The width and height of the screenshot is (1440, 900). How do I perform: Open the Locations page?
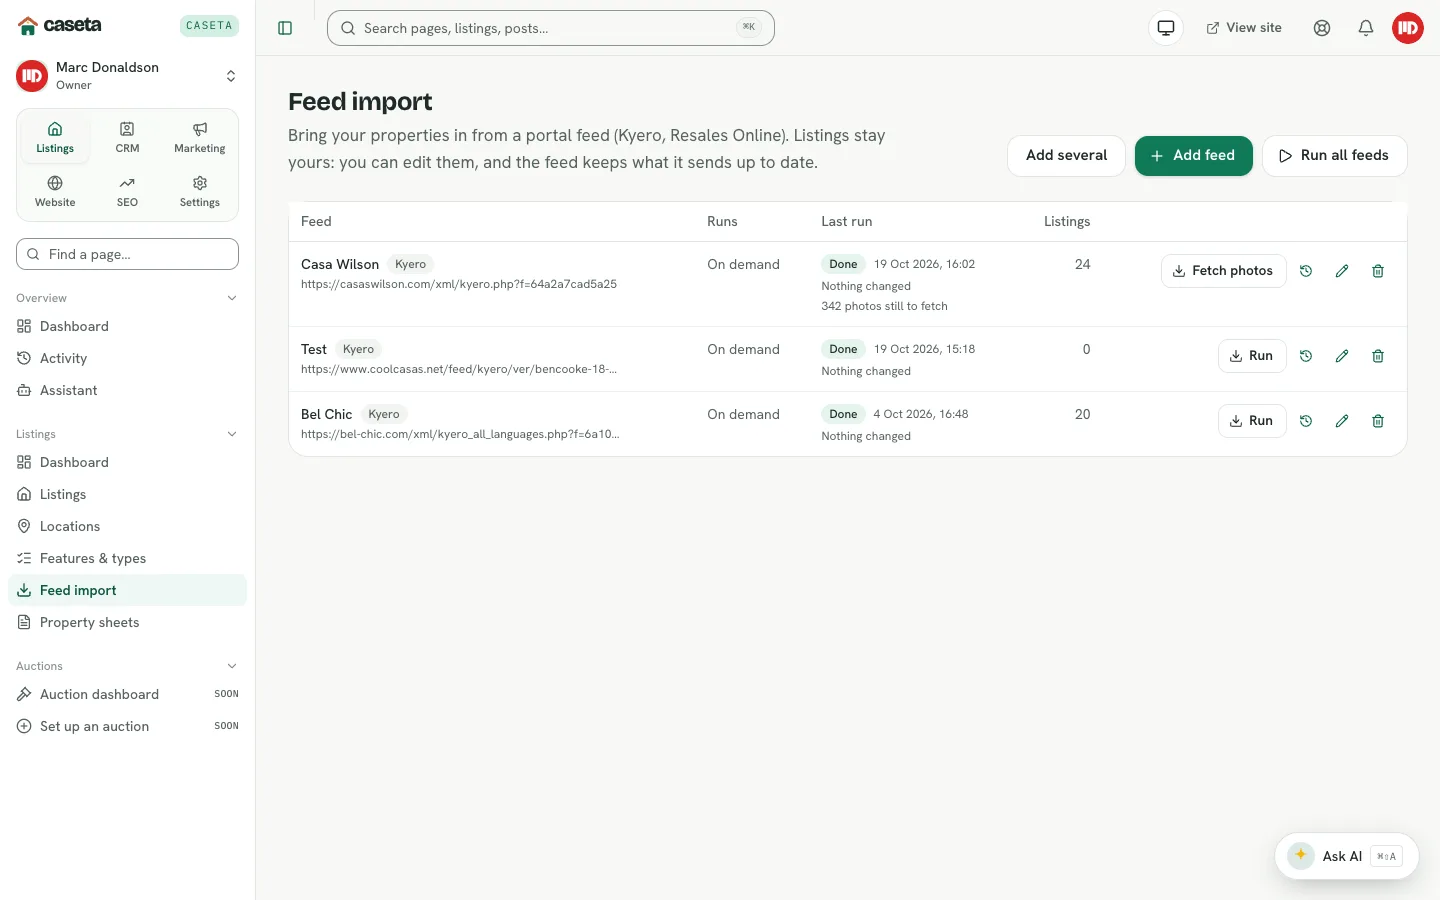(x=127, y=526)
